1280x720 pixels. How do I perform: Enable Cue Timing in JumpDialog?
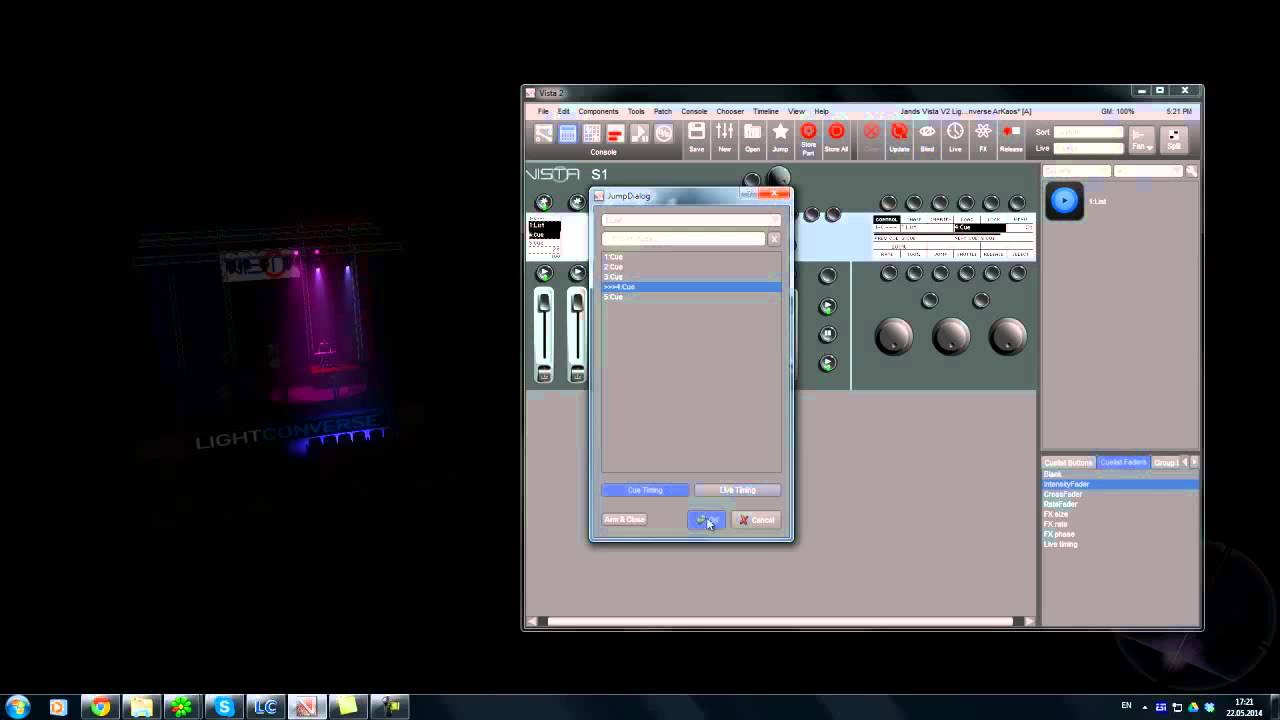[645, 490]
